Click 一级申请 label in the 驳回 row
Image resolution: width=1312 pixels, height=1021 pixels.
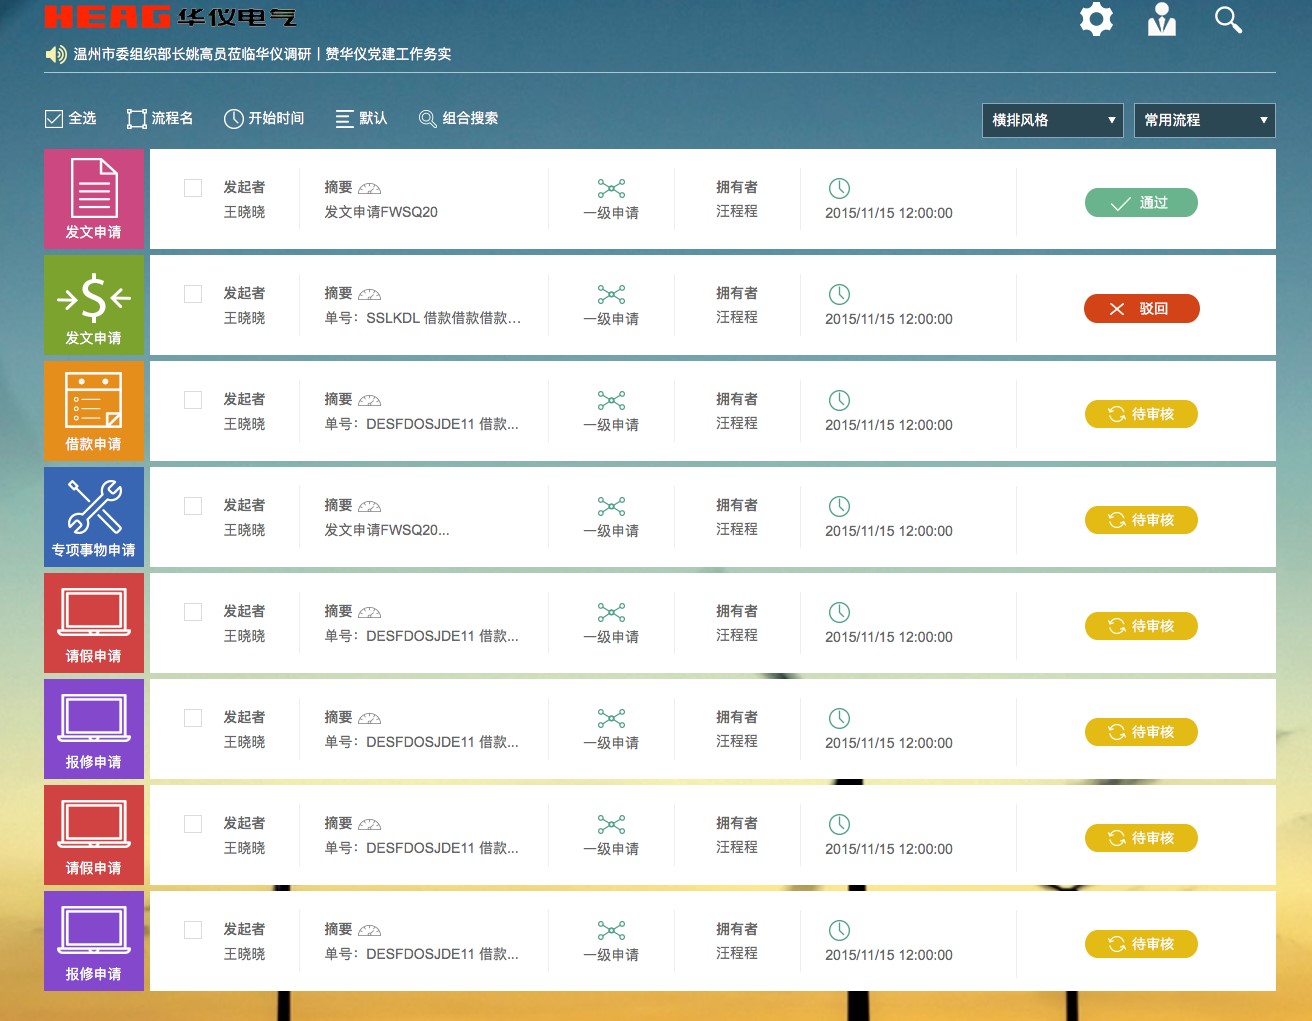[x=611, y=319]
